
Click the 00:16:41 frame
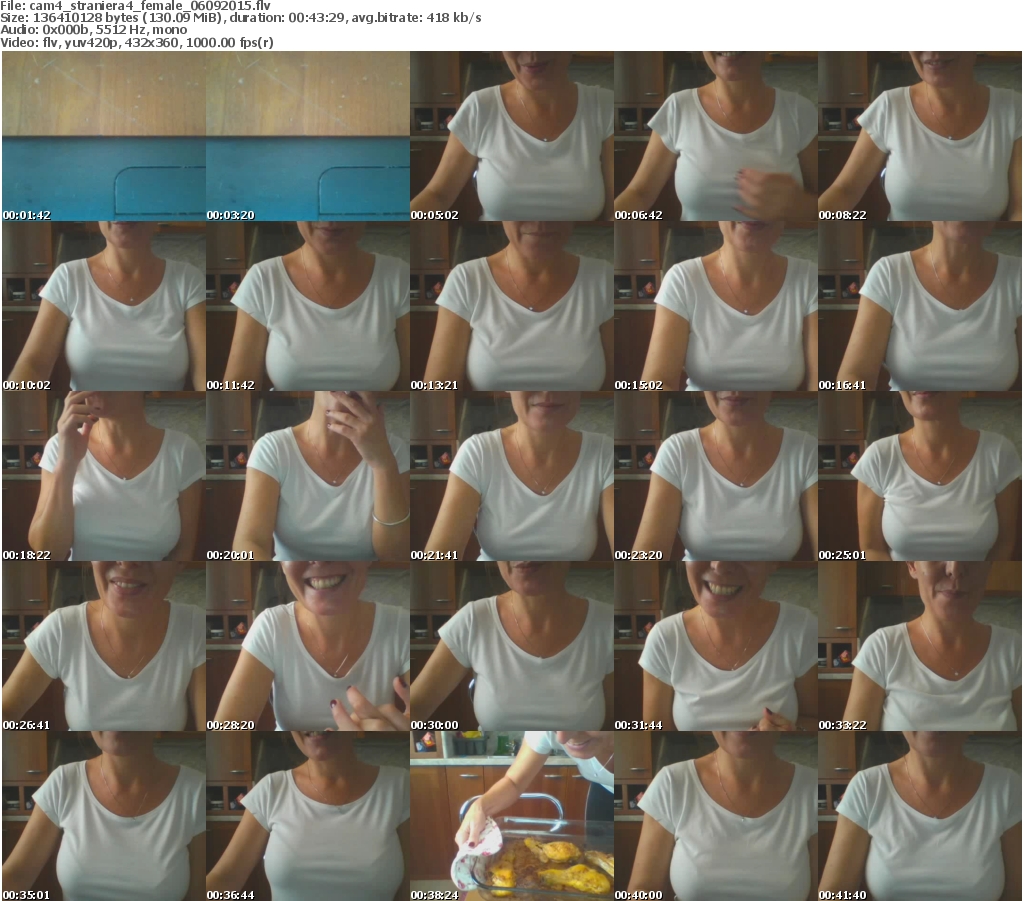pyautogui.click(x=920, y=306)
